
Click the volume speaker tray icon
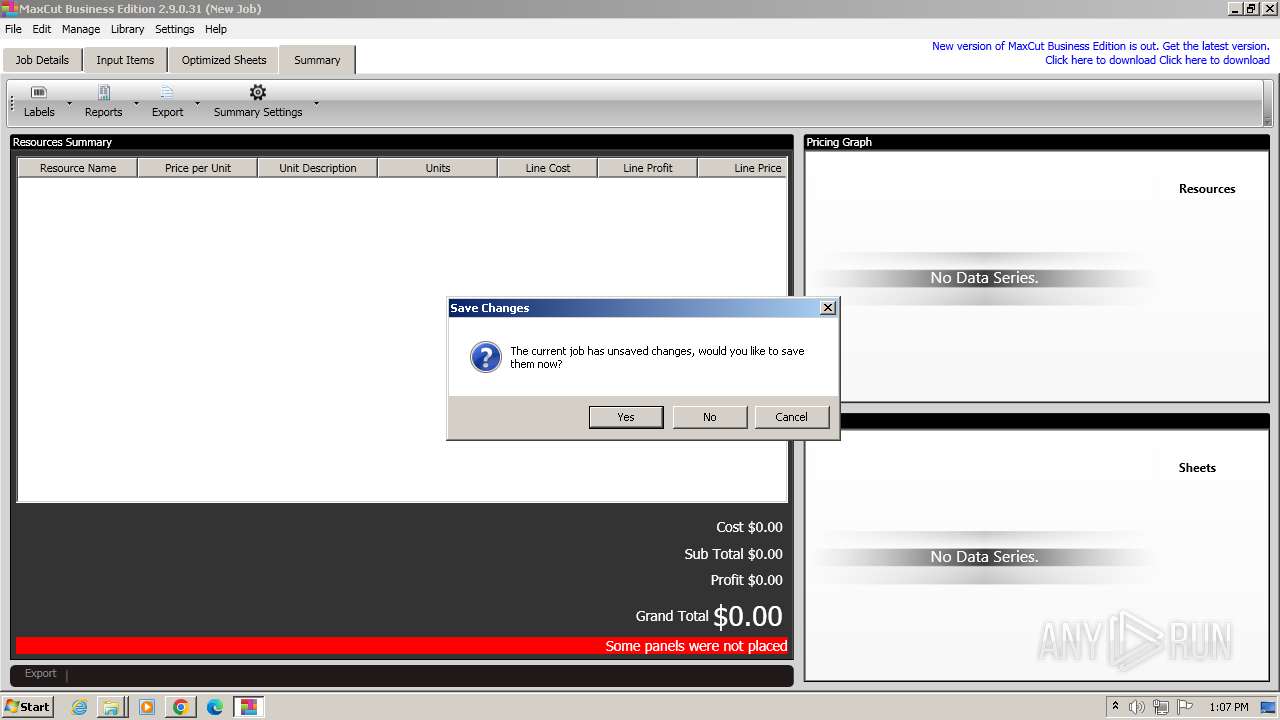coord(1137,707)
